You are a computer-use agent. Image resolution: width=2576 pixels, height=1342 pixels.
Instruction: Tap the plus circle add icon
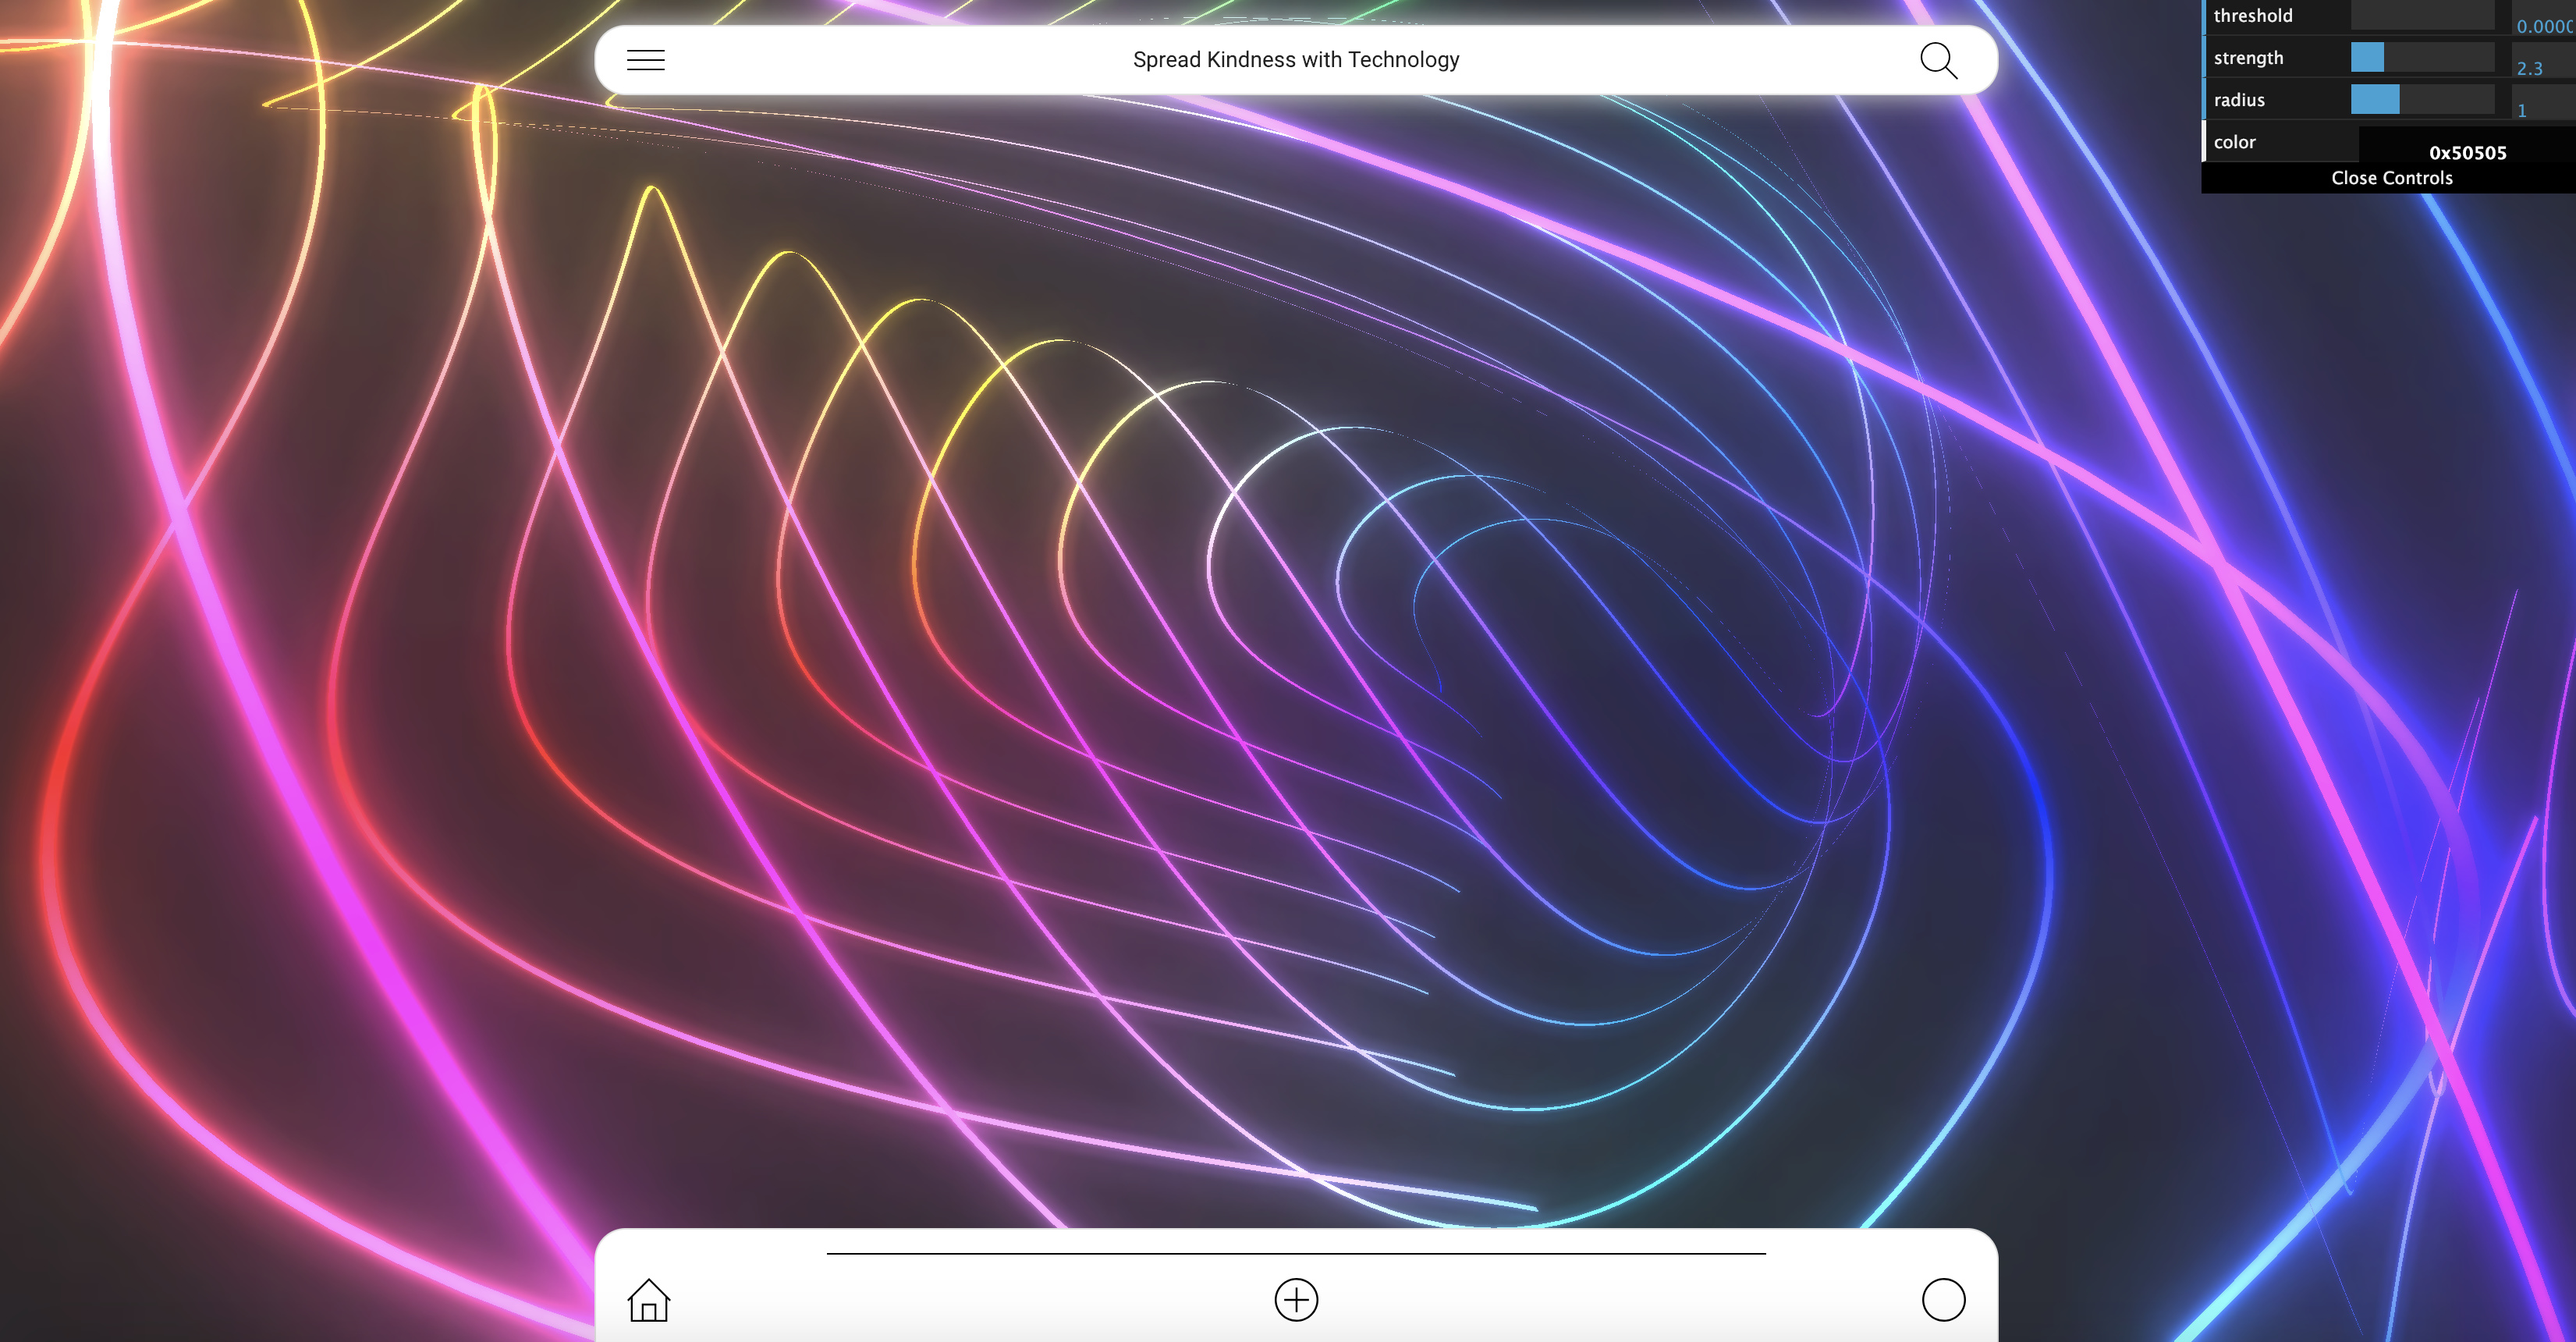1296,1300
